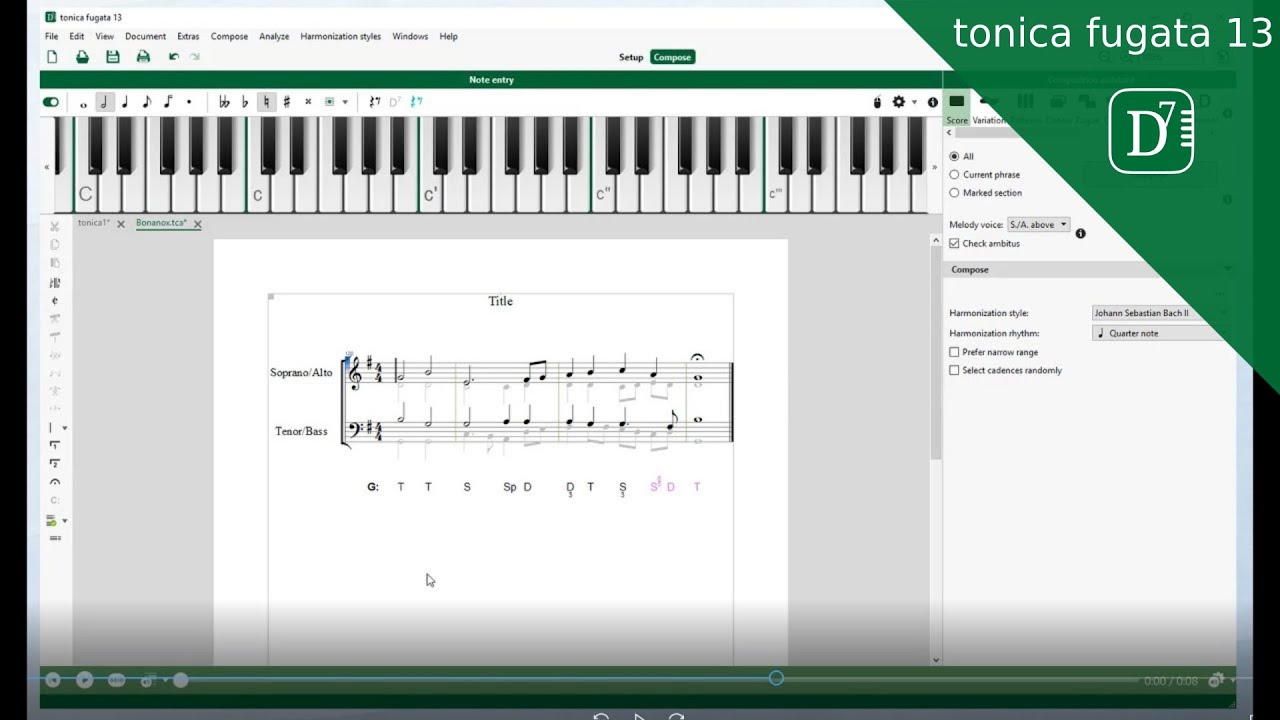Choose the flat accidental
The height and width of the screenshot is (720, 1280).
click(x=245, y=102)
